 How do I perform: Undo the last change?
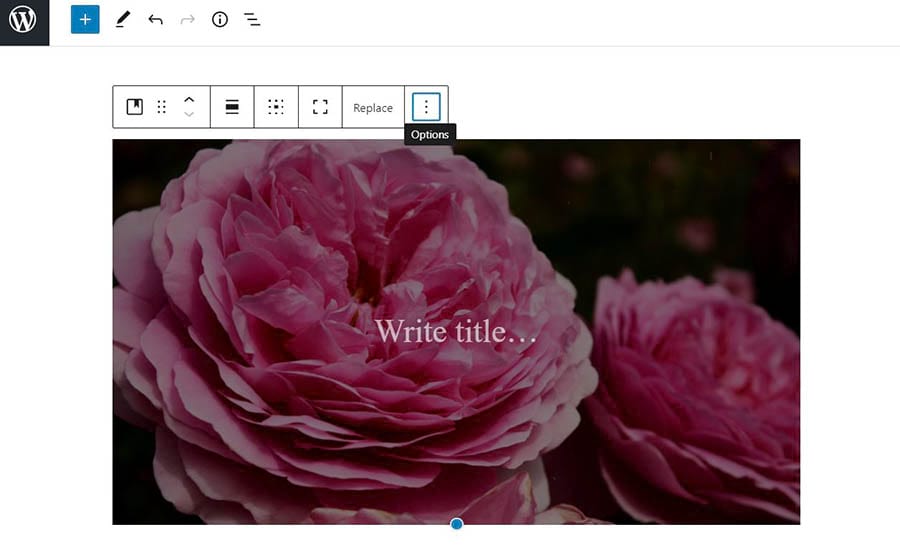click(x=155, y=20)
